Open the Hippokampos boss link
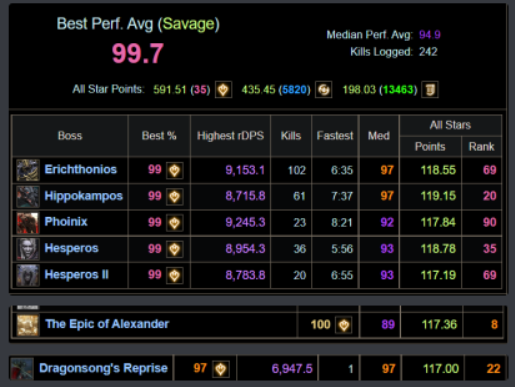 84,196
